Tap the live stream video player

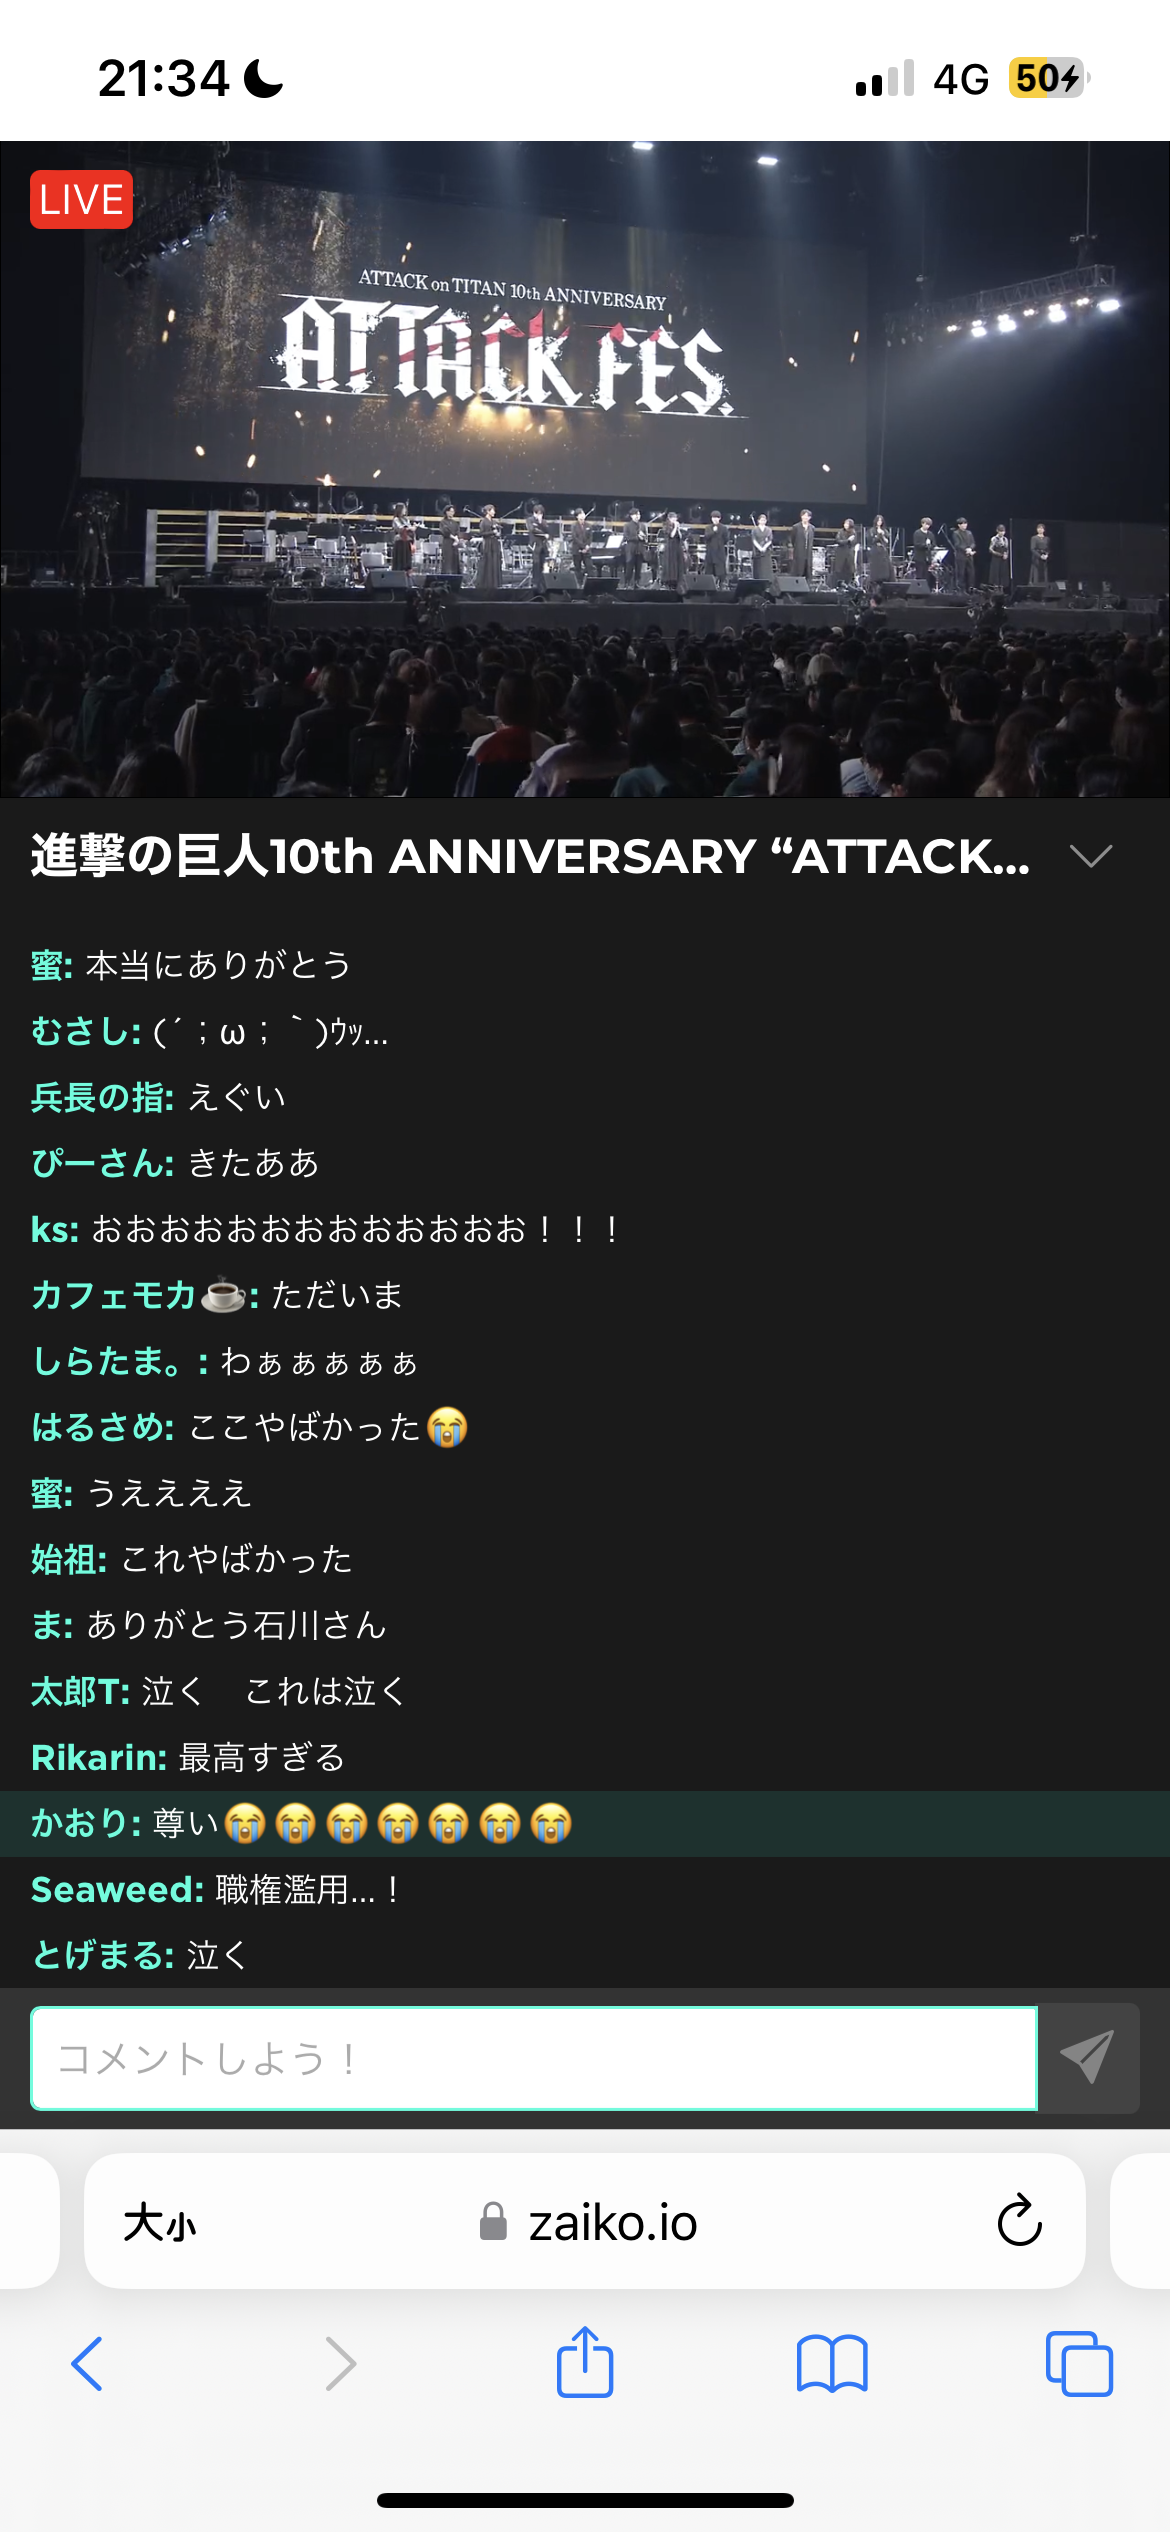(x=585, y=469)
